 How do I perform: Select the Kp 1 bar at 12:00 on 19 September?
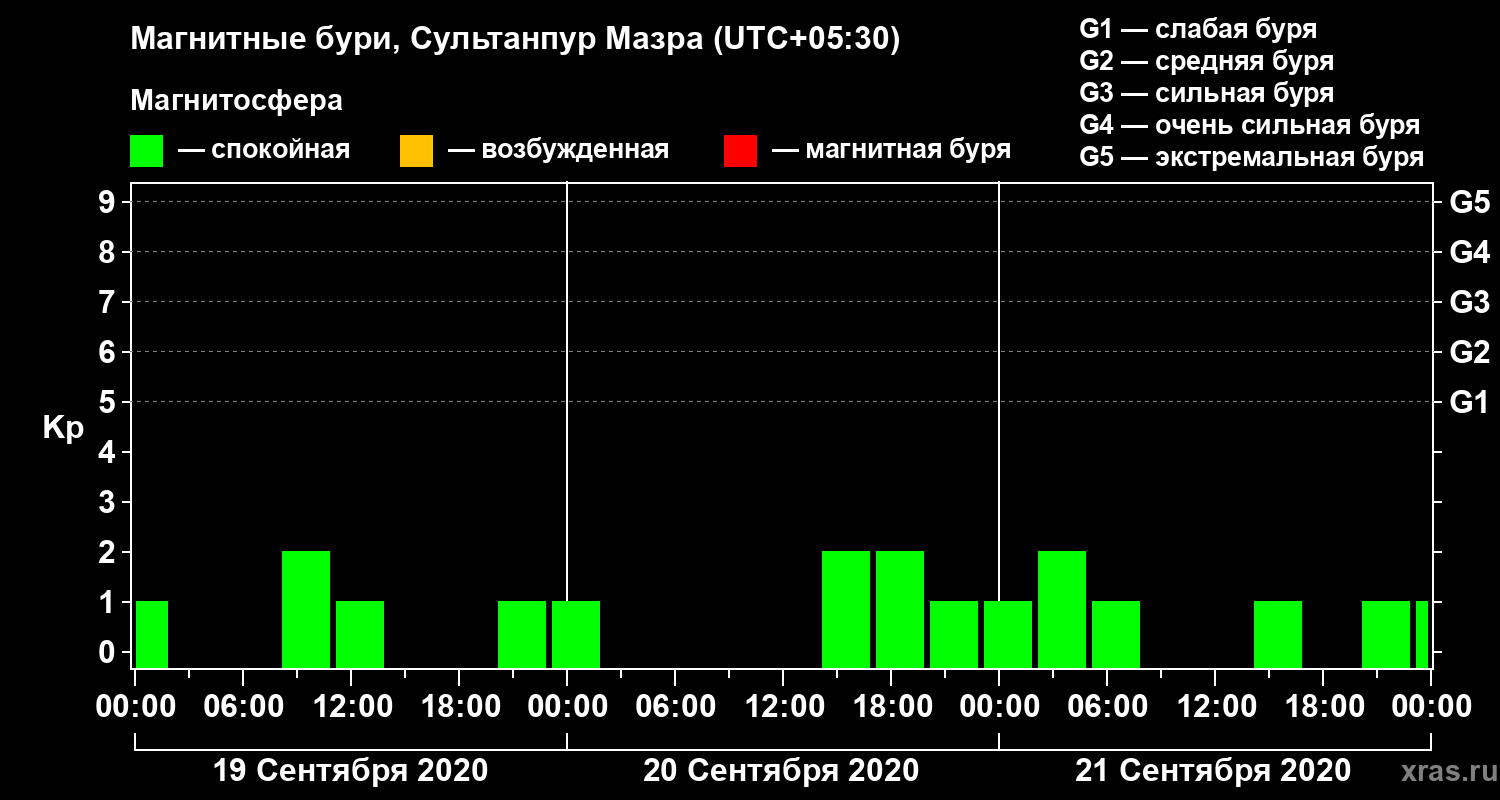[360, 634]
